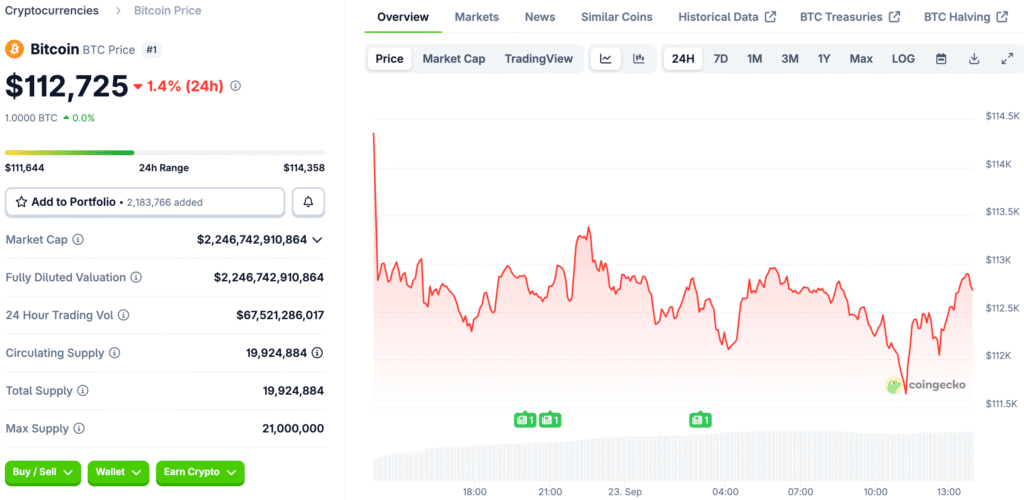Click the volume bars below the chart
1024x500 pixels.
(673, 456)
